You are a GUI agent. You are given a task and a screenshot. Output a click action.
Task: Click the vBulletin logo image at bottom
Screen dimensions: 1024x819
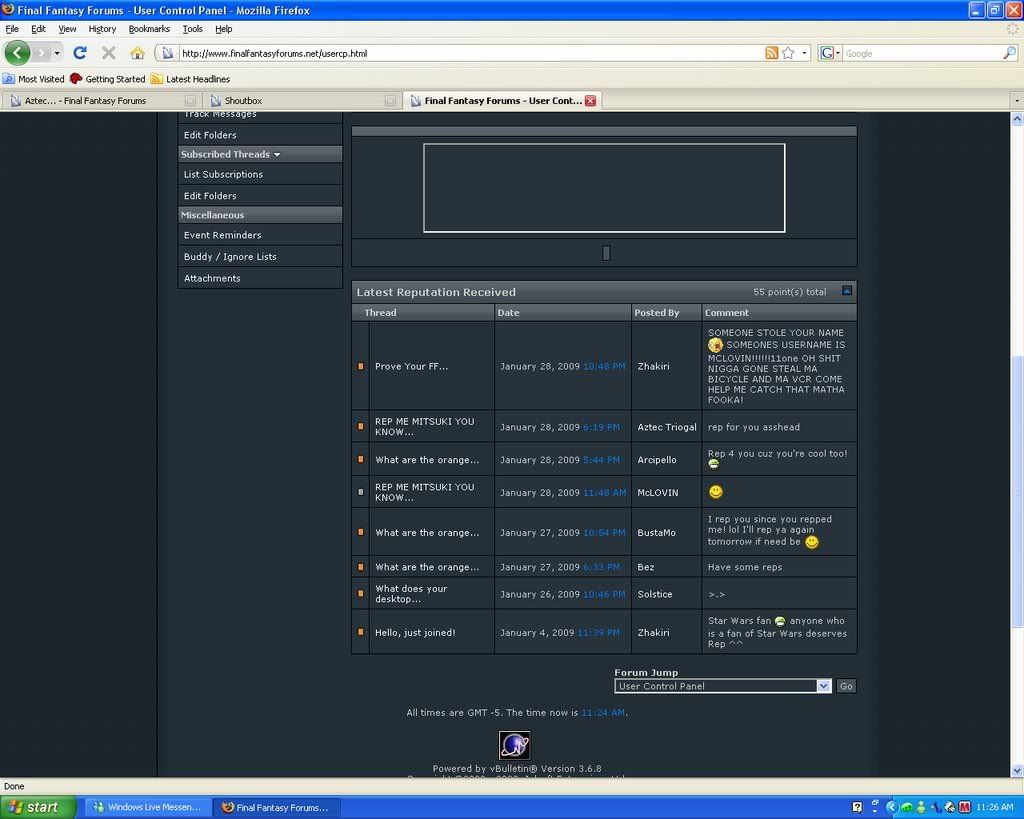[514, 745]
